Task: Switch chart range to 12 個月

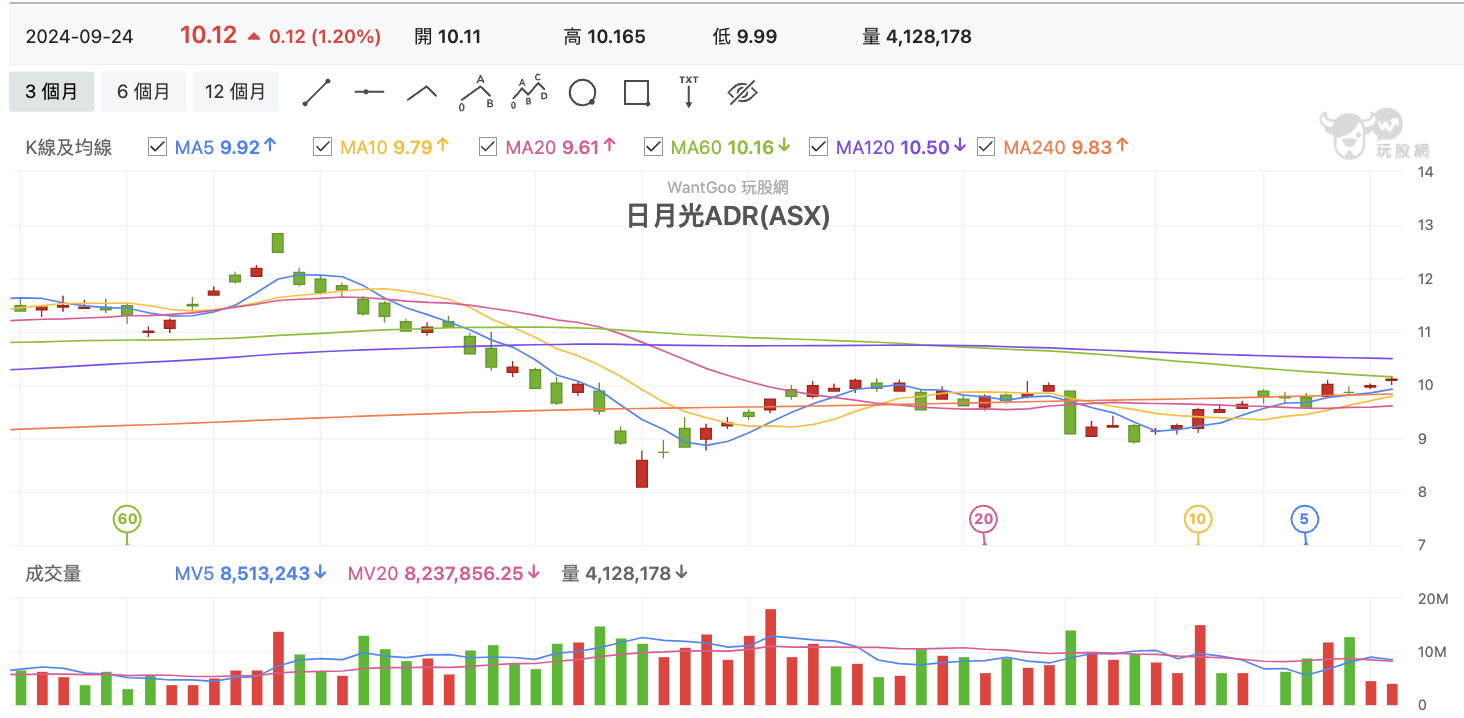Action: click(235, 92)
